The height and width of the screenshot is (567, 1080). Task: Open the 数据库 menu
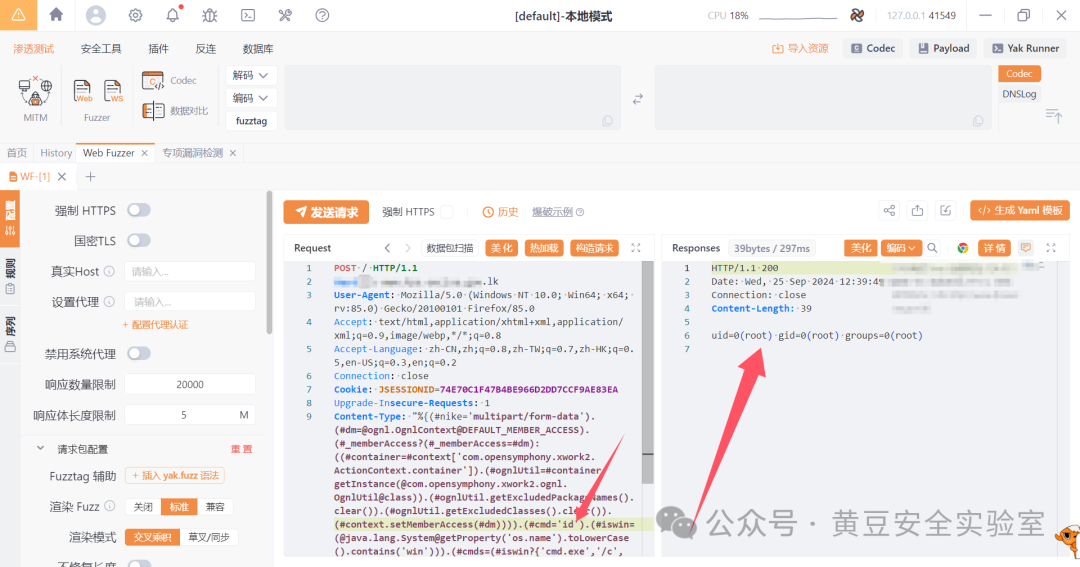pos(258,49)
